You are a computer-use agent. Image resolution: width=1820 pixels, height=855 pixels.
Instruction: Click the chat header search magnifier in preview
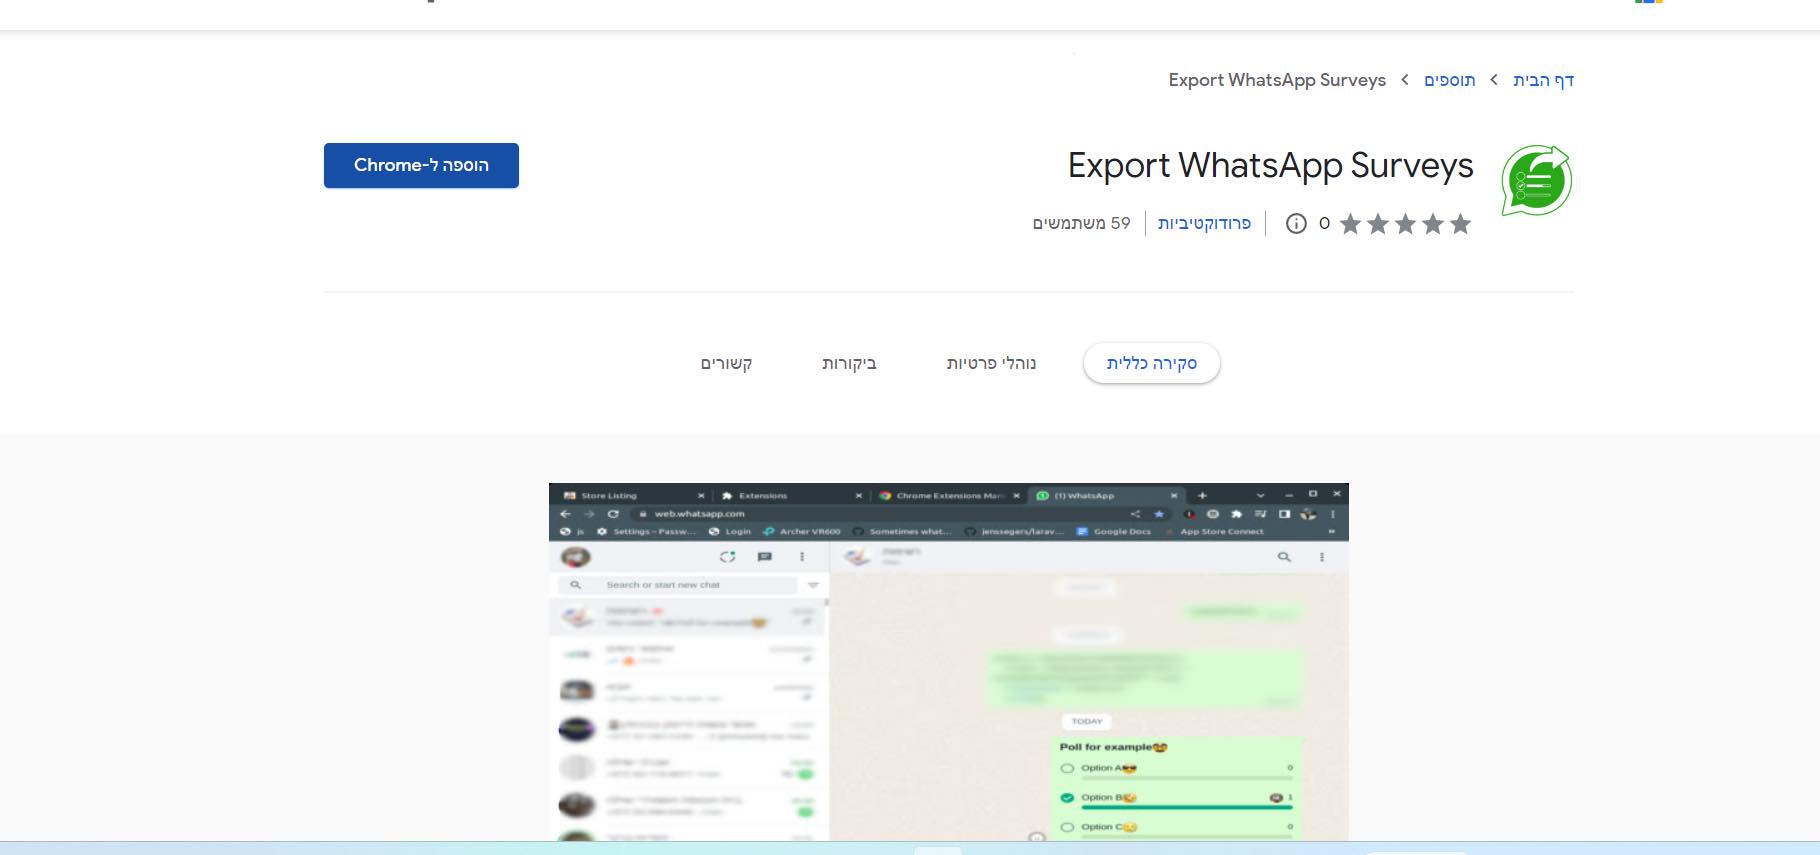(1284, 557)
